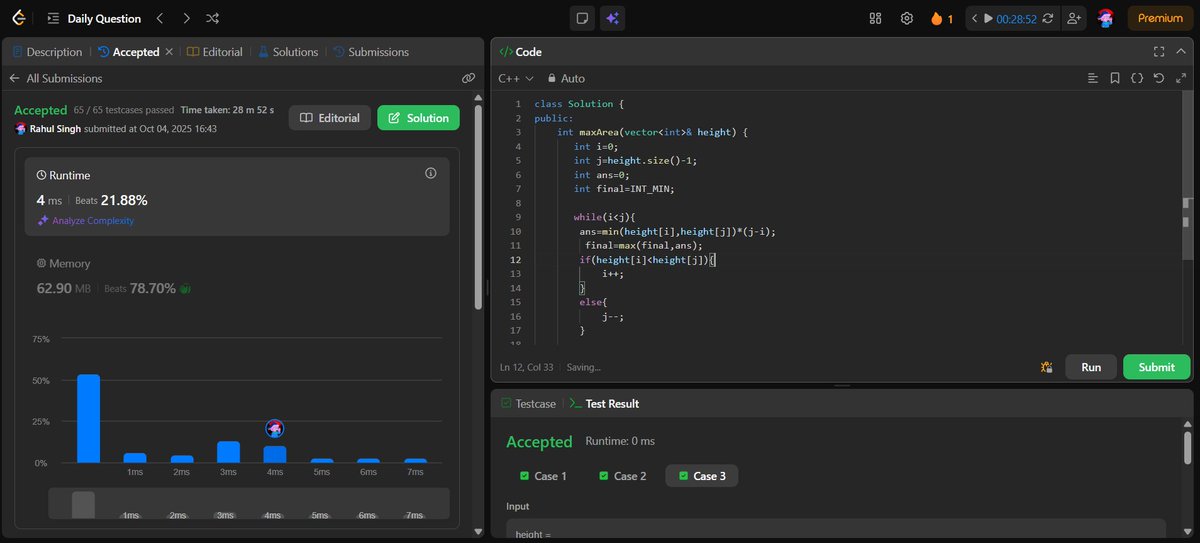The height and width of the screenshot is (543, 1200).
Task: Go to the next question arrow
Action: pyautogui.click(x=186, y=18)
